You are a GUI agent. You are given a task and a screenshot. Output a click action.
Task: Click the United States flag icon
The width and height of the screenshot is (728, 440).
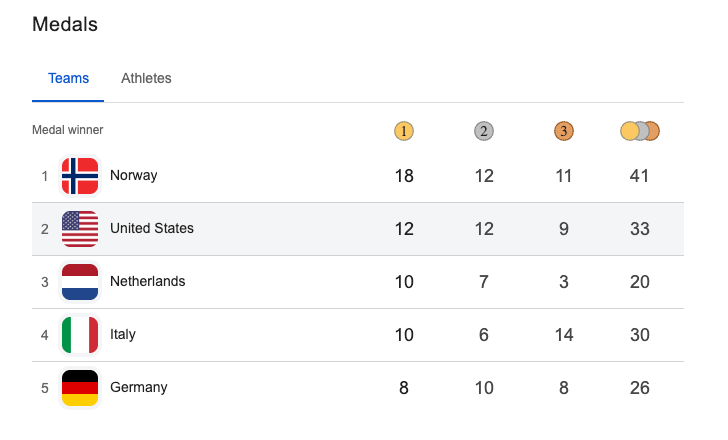point(80,229)
